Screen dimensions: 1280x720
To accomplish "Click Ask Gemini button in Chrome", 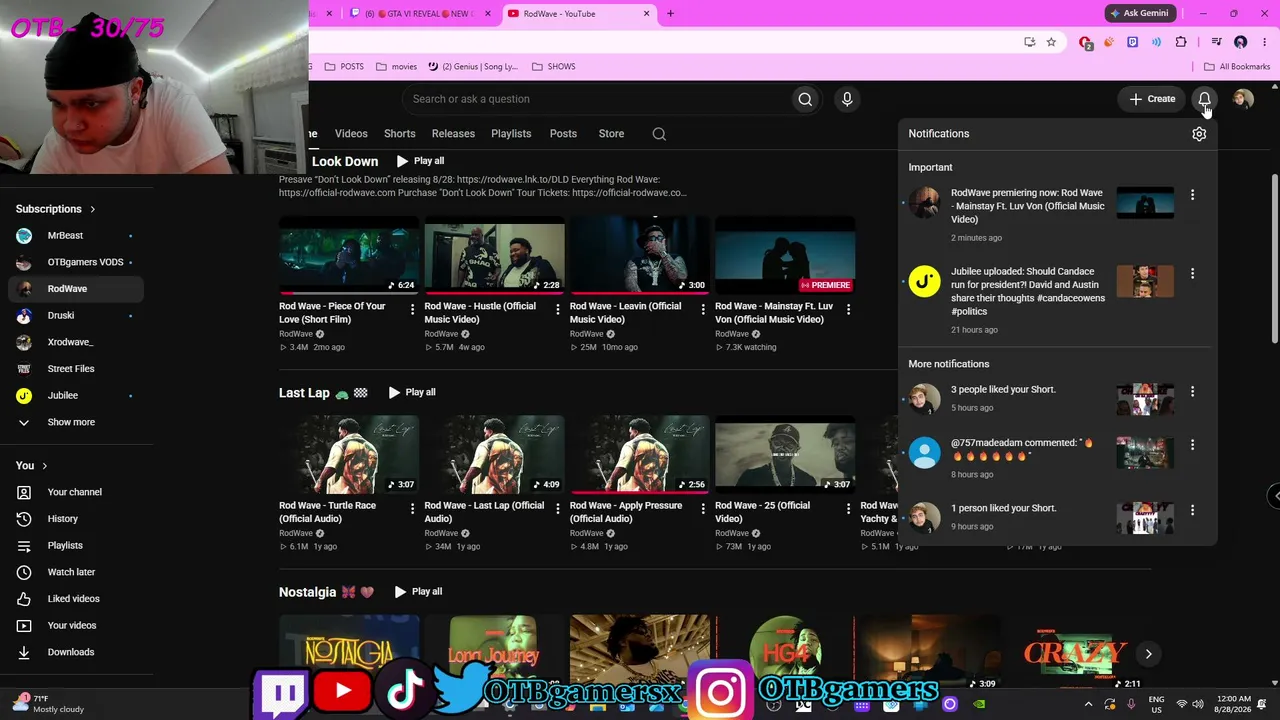I will point(1139,14).
